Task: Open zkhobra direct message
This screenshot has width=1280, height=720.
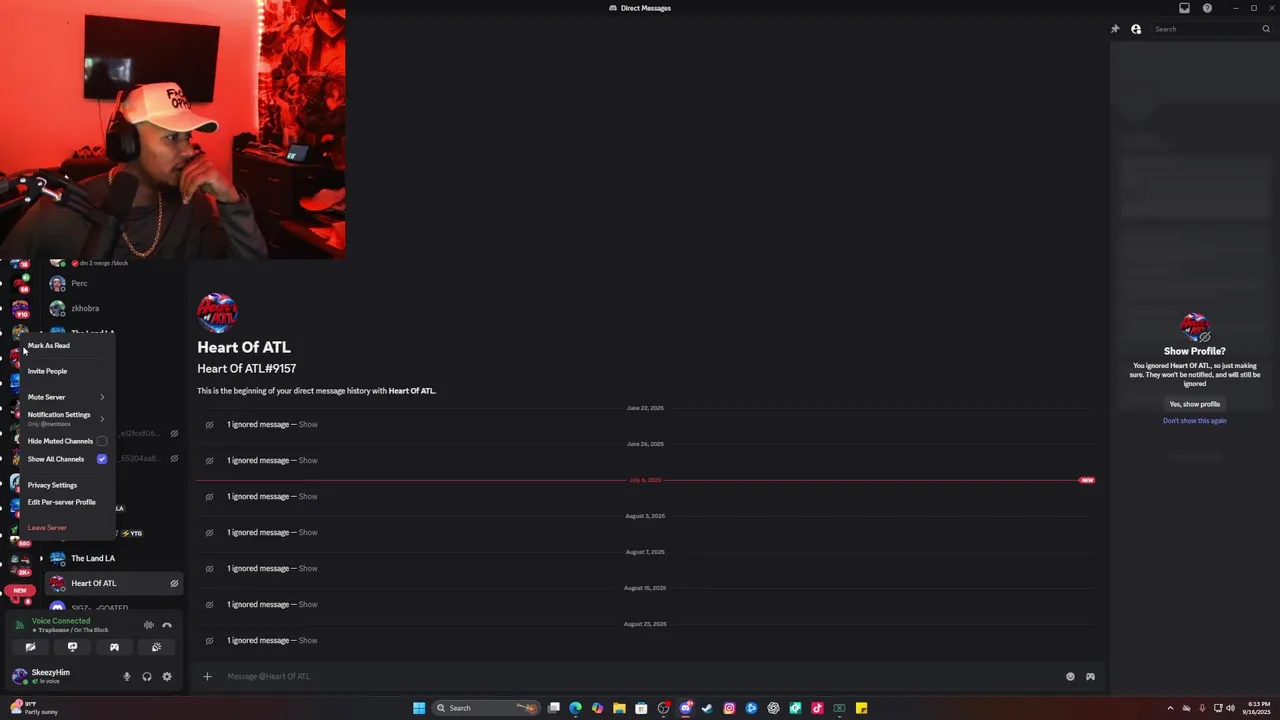Action: tap(114, 308)
